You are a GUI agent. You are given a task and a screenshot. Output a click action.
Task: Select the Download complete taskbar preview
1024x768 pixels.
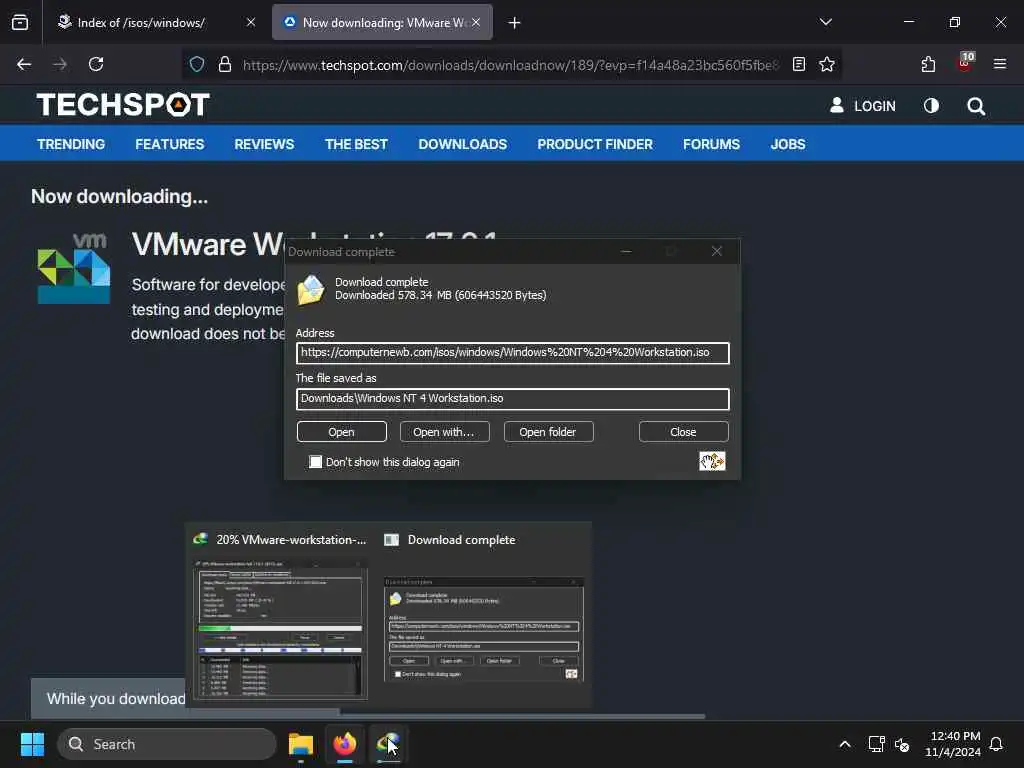tap(484, 613)
